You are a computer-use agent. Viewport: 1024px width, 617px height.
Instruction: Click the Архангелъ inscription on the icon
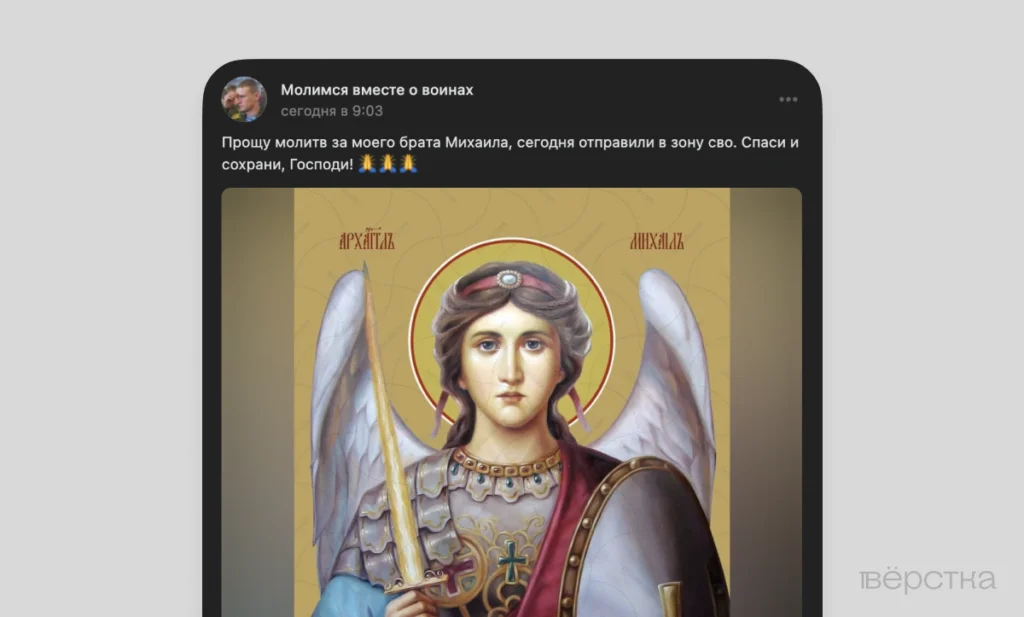(367, 240)
